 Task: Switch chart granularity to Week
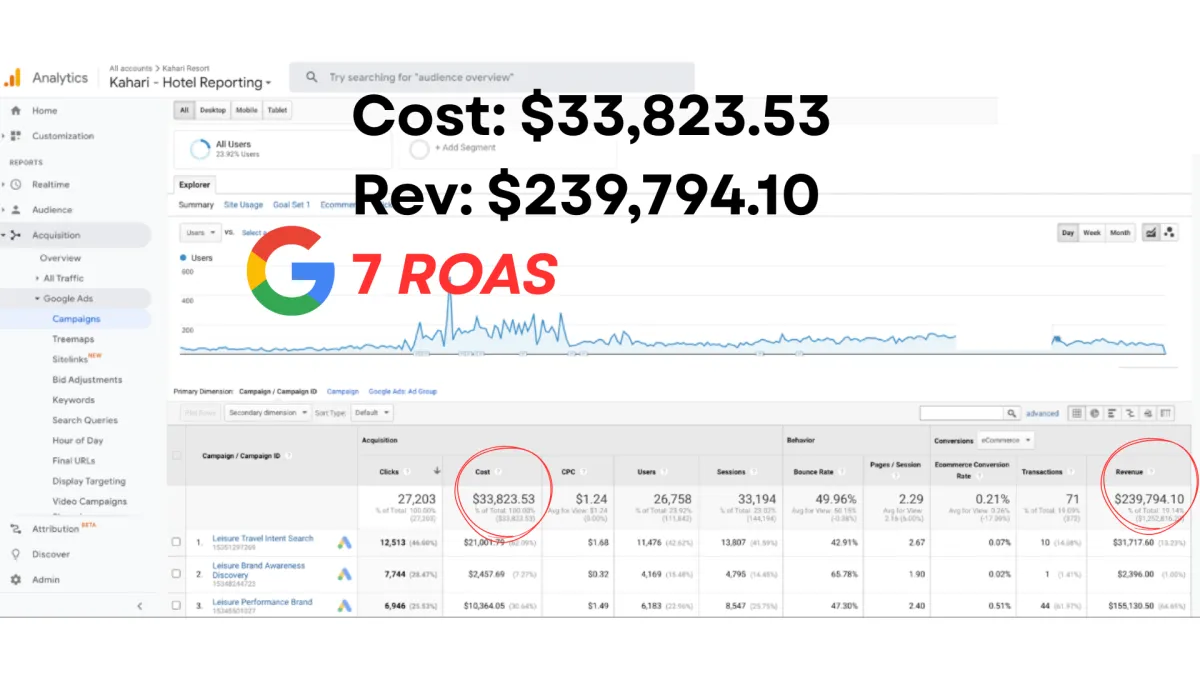[x=1092, y=233]
